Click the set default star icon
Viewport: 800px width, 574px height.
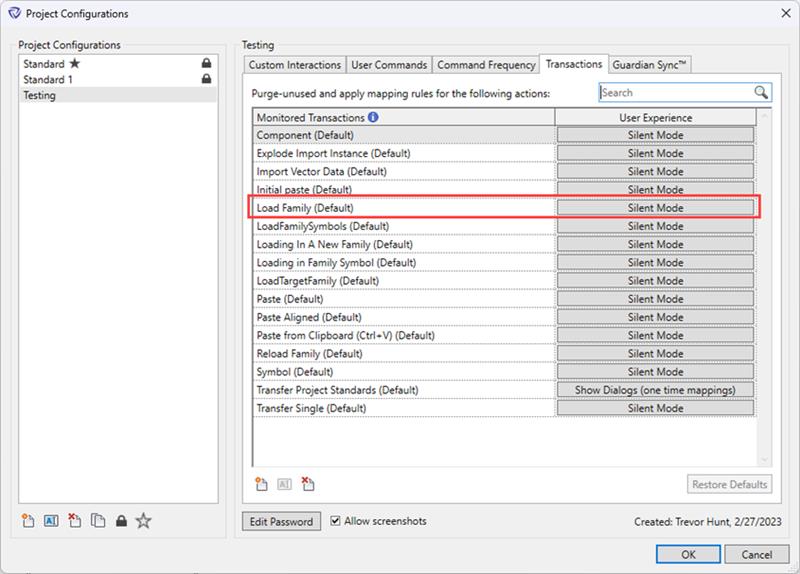pos(143,520)
